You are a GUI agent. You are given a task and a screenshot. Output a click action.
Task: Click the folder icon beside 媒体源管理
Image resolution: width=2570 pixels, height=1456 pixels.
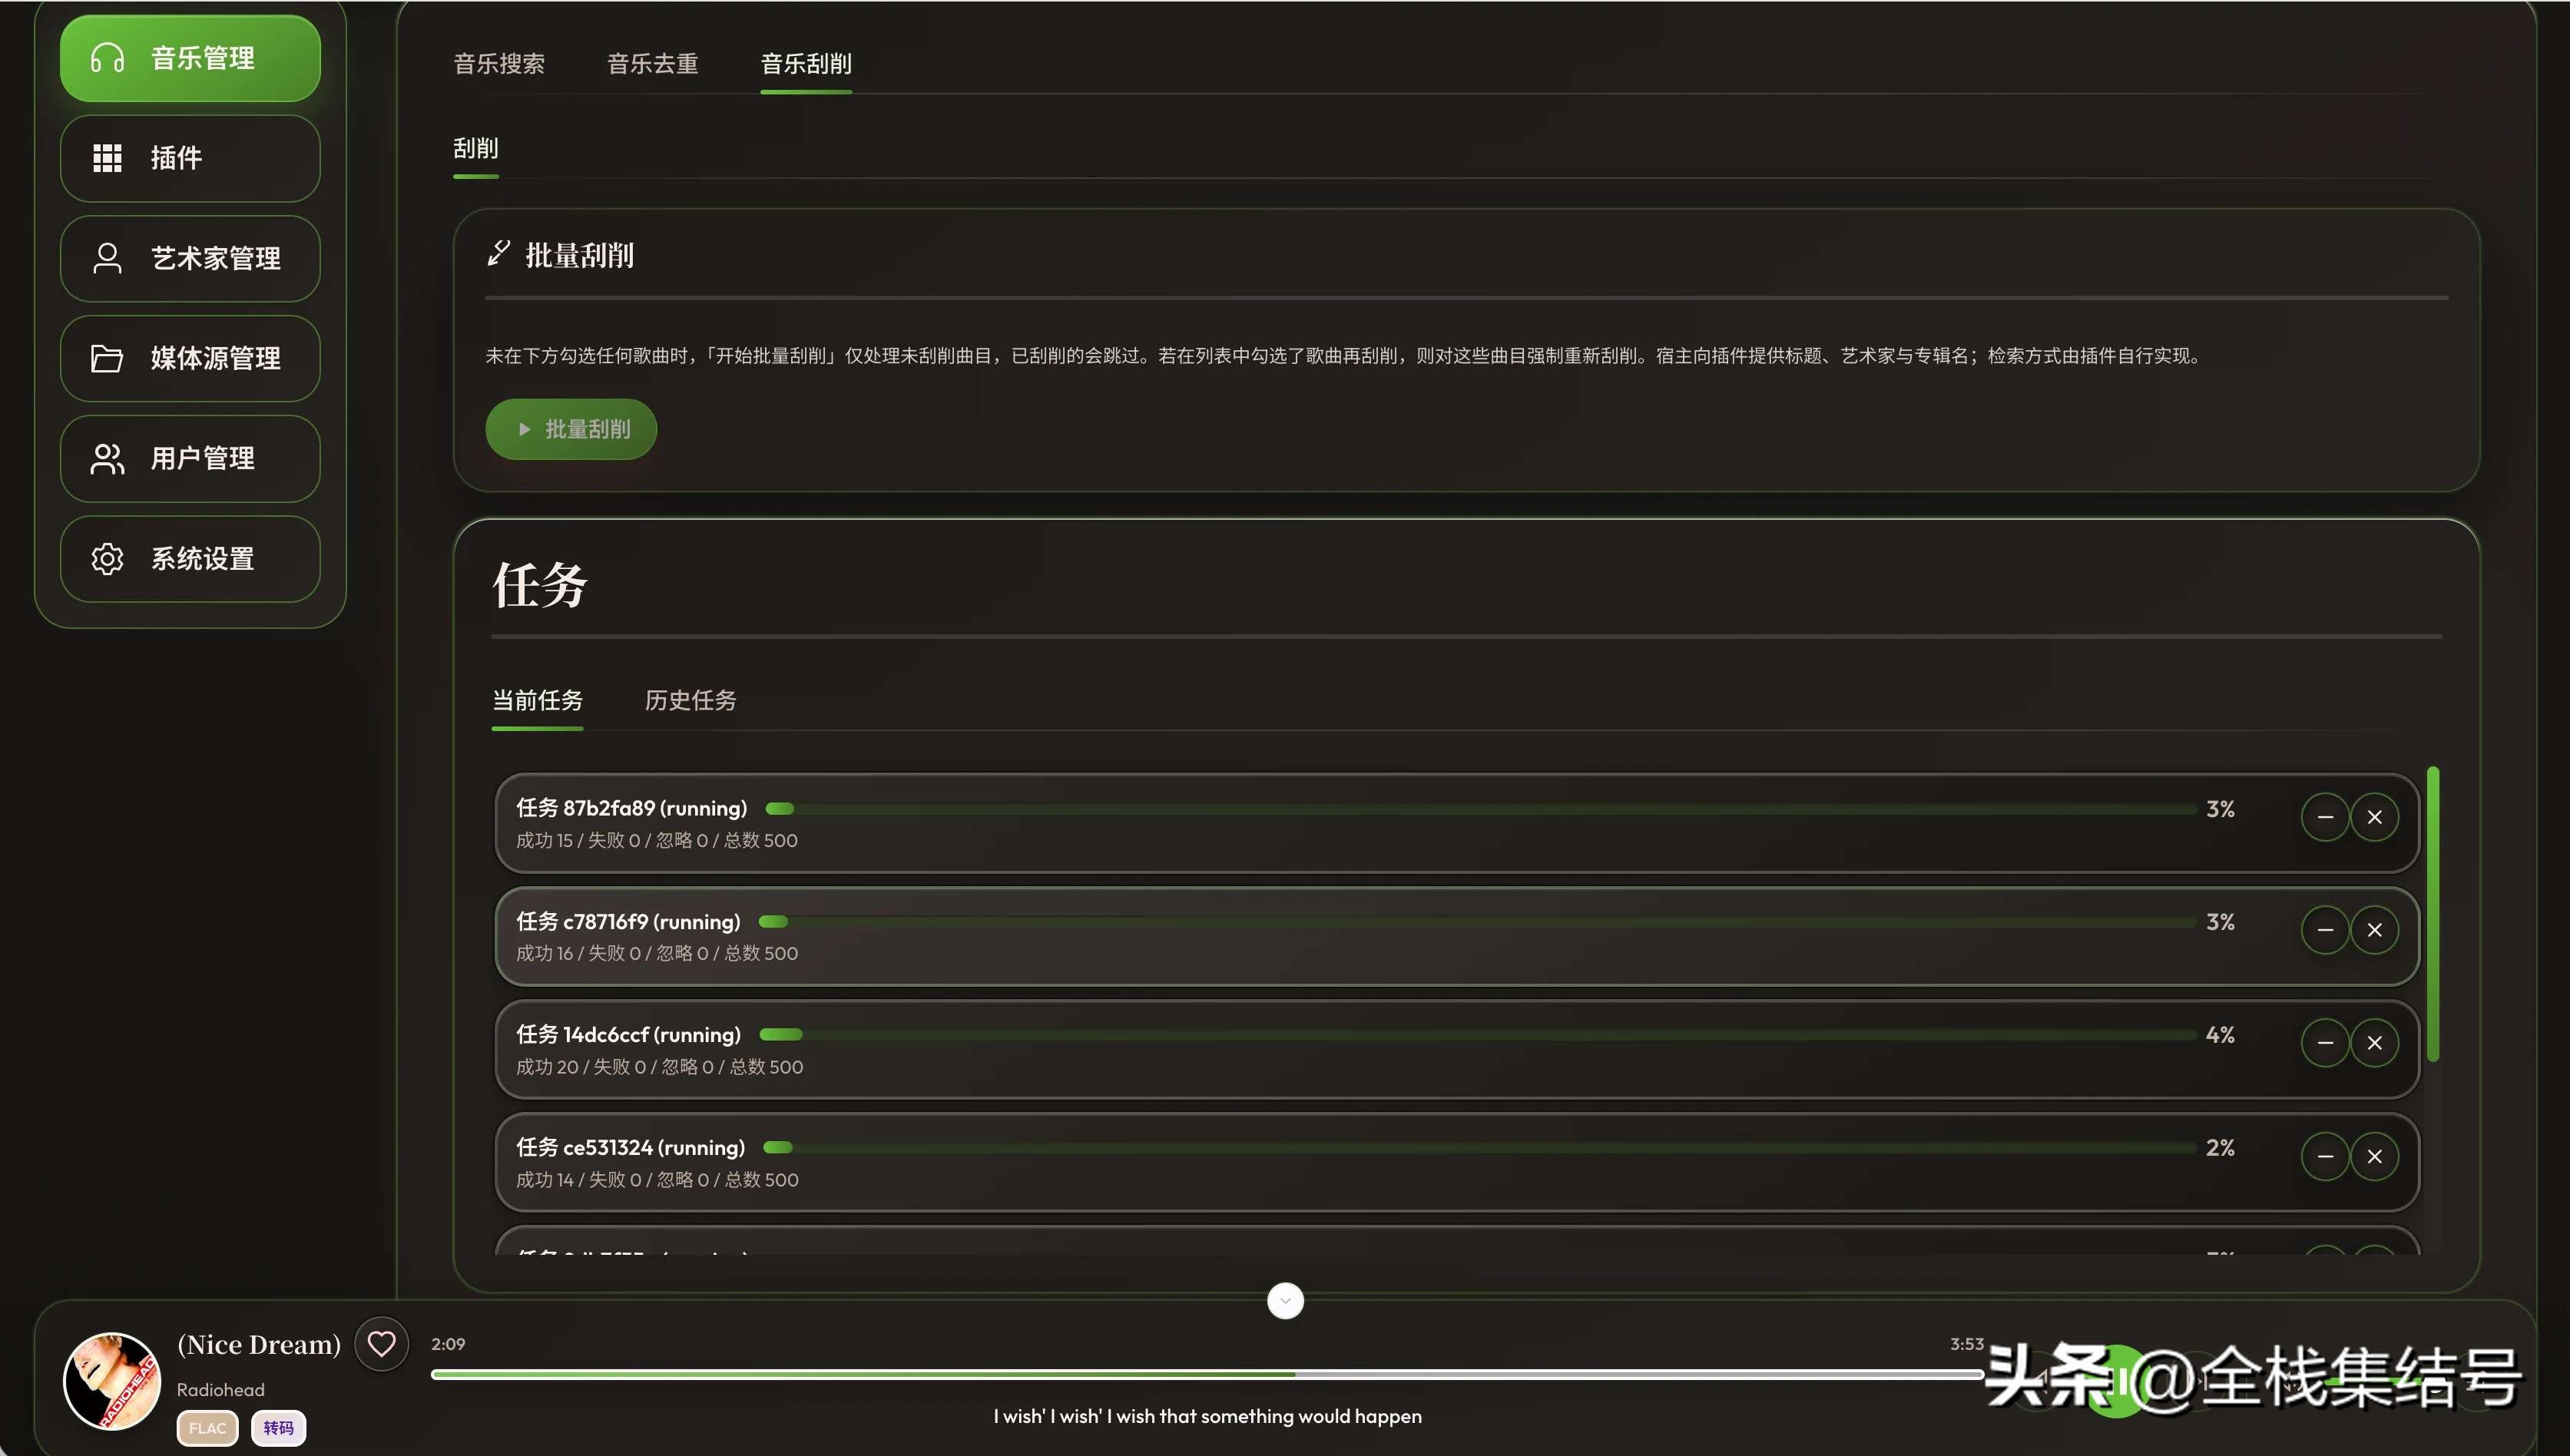(107, 358)
